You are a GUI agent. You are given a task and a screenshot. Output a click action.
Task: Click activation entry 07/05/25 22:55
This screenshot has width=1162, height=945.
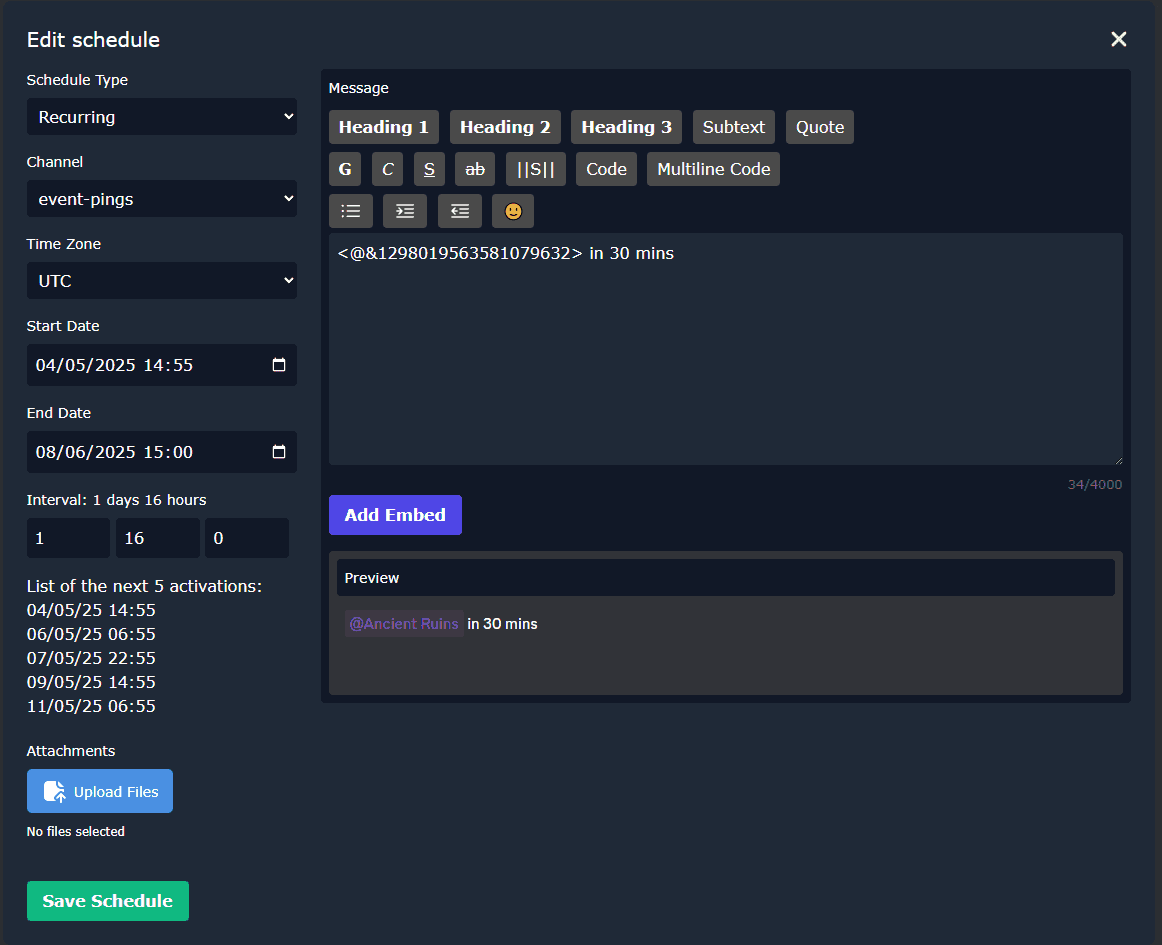[x=91, y=657]
